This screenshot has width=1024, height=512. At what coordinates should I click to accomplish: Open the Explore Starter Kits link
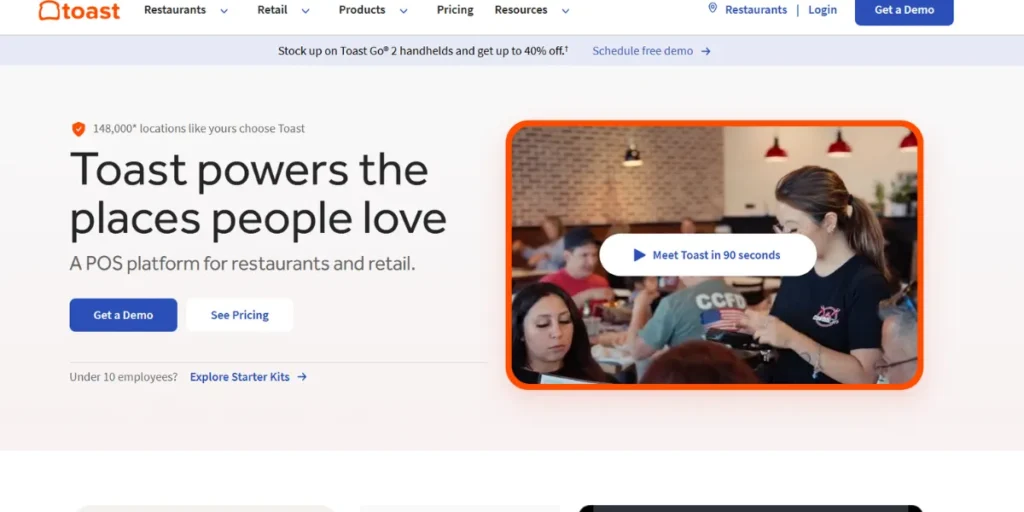click(x=240, y=377)
